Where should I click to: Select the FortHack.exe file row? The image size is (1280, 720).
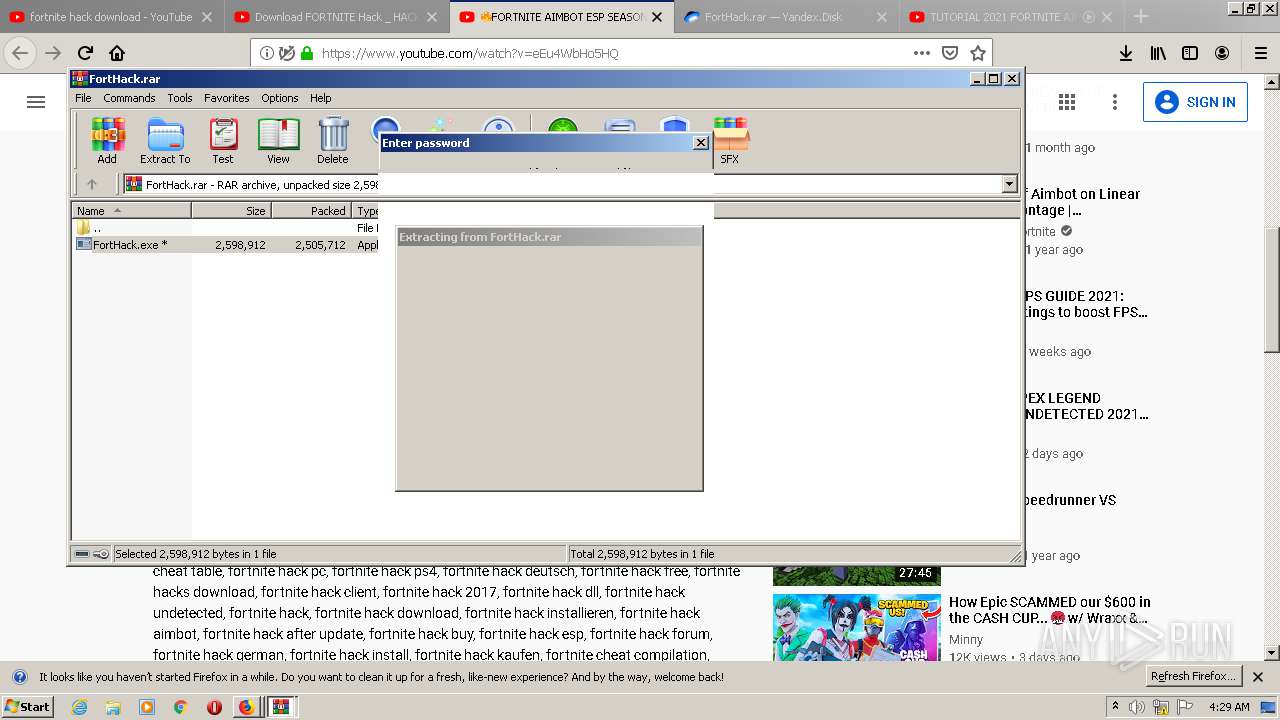pyautogui.click(x=224, y=244)
